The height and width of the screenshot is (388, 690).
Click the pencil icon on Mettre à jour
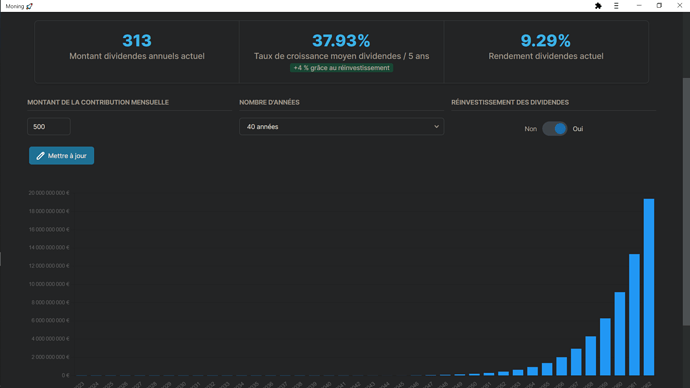pos(40,156)
